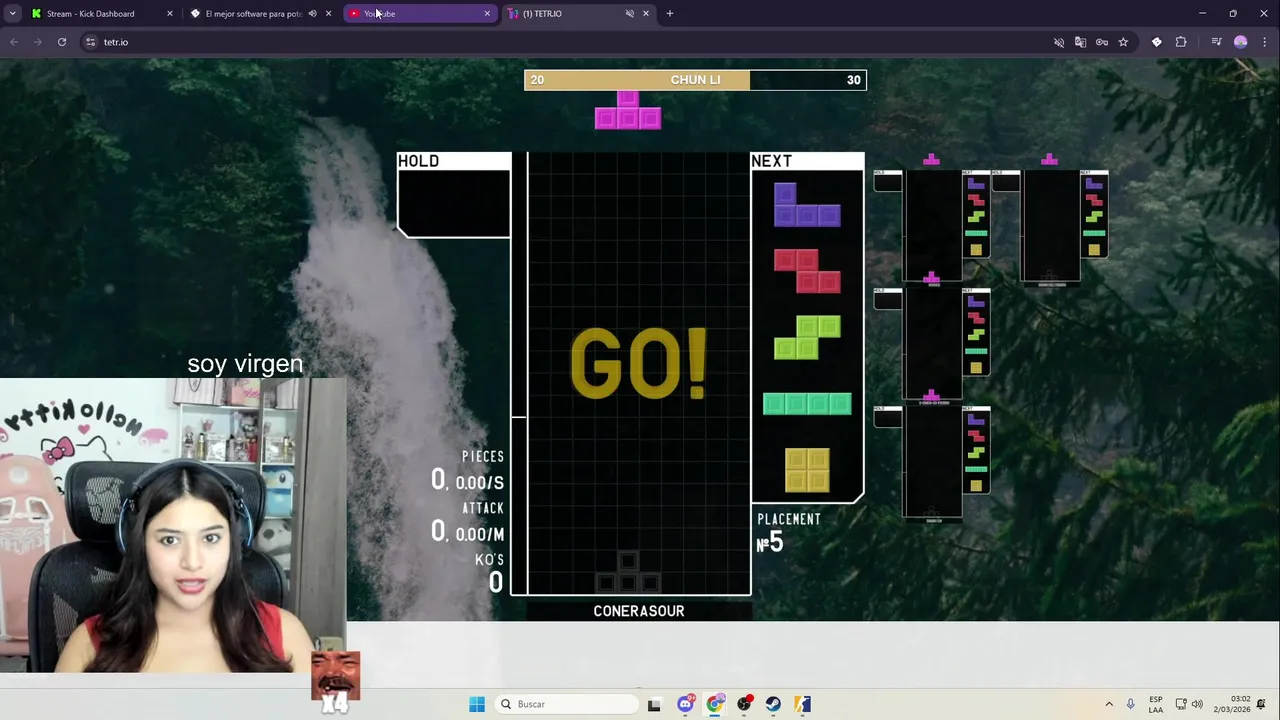
Task: Focus the tetr.io address bar
Action: pyautogui.click(x=570, y=42)
